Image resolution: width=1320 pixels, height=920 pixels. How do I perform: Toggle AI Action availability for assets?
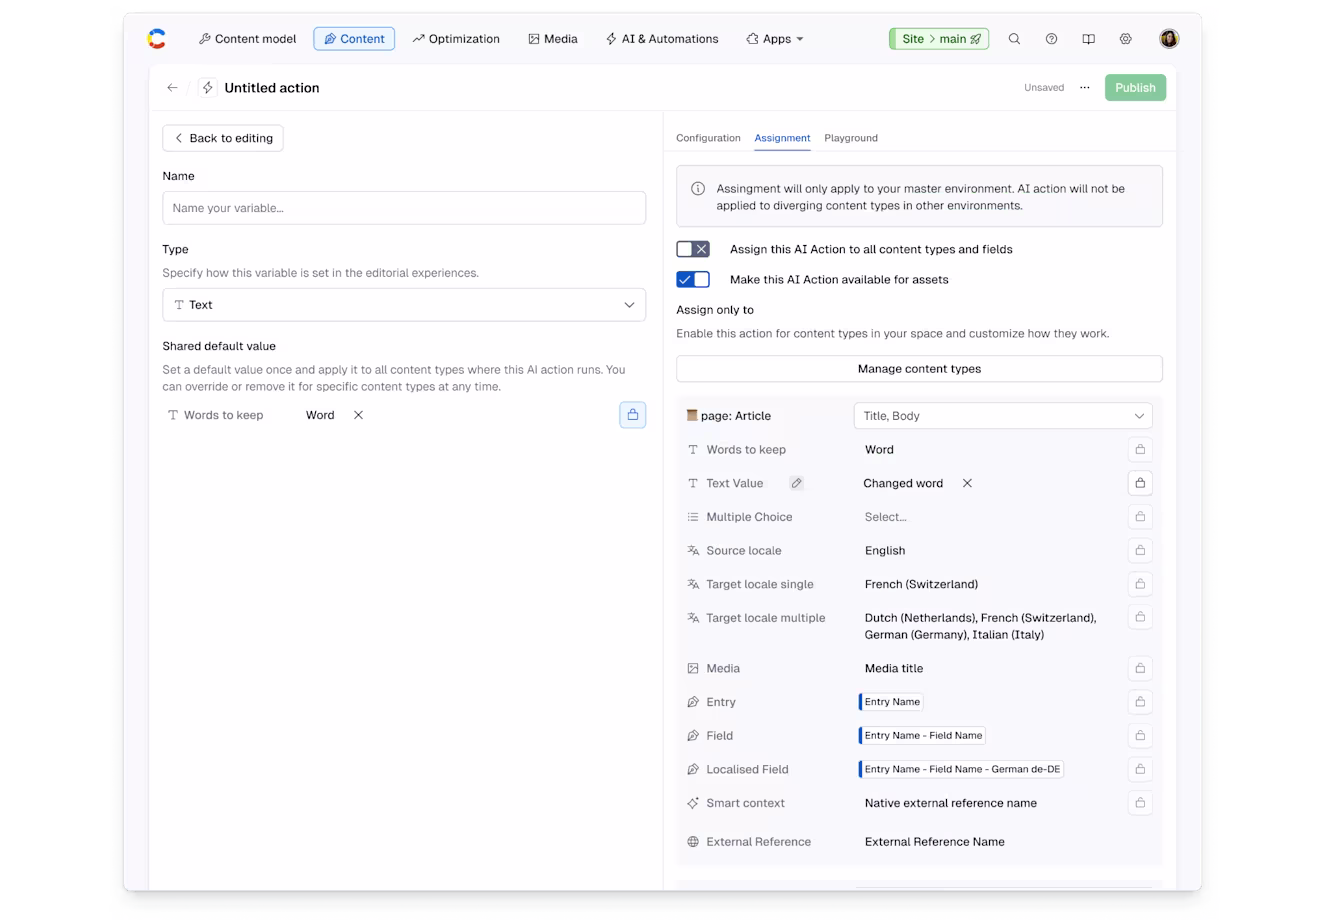(x=693, y=279)
